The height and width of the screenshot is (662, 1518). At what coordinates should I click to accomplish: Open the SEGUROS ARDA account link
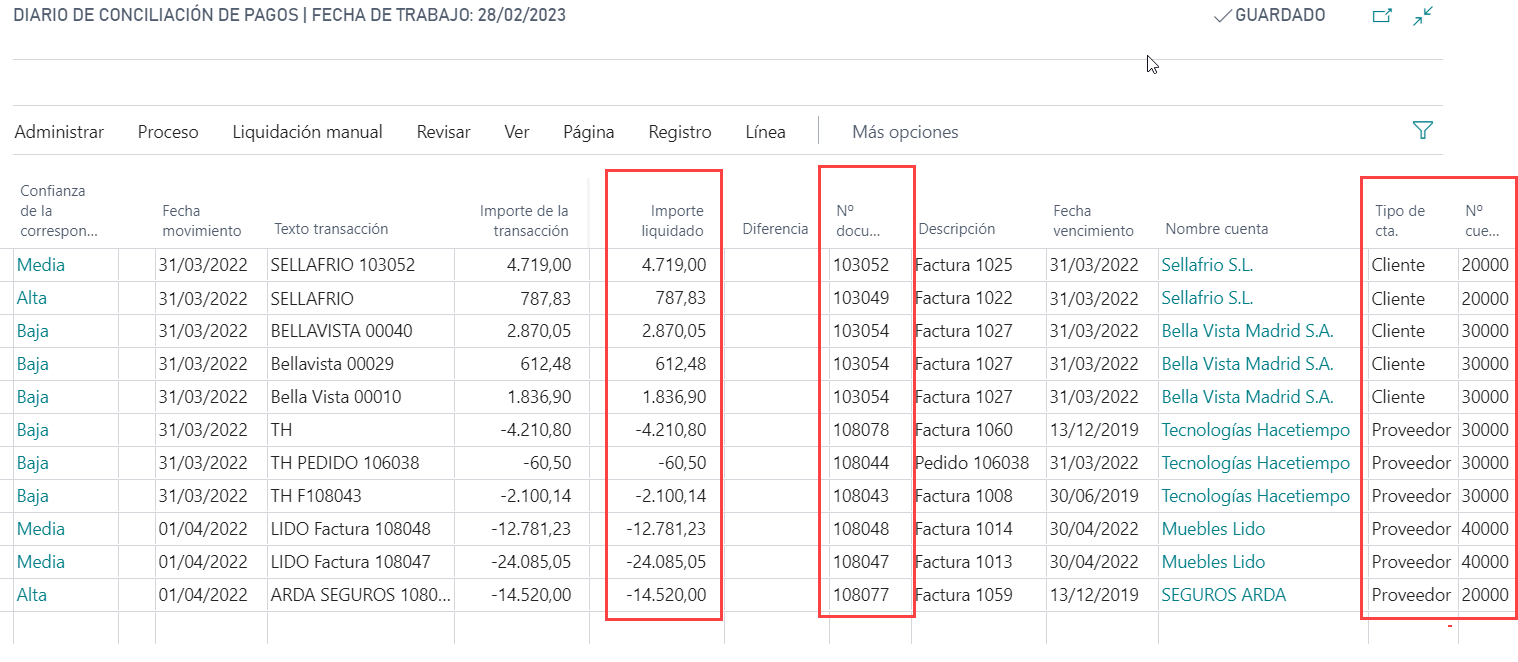[1223, 595]
